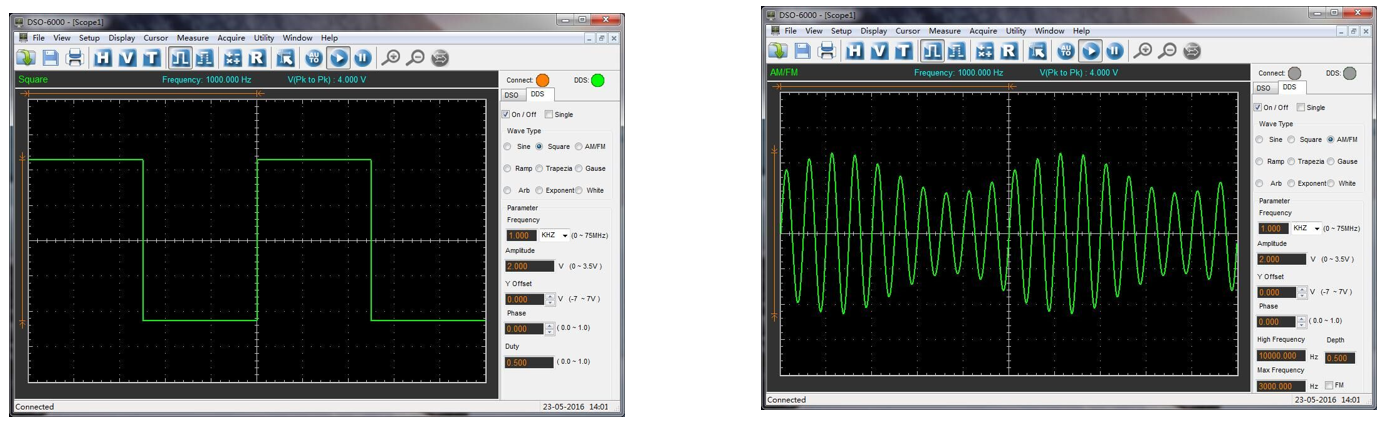The image size is (1388, 427).
Task: Open the Display menu in the AM/FM window
Action: pyautogui.click(x=874, y=31)
